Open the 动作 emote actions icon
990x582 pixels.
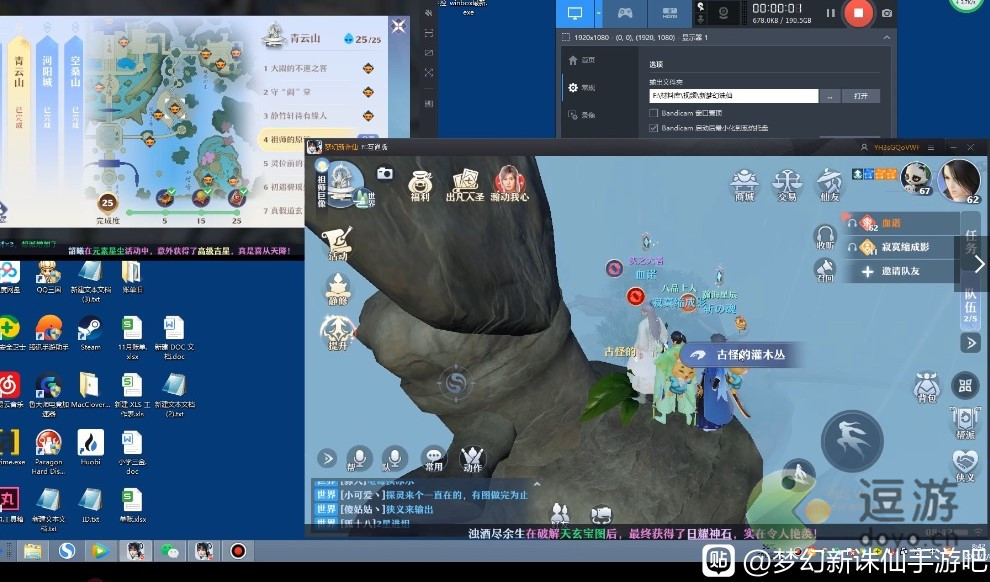472,459
